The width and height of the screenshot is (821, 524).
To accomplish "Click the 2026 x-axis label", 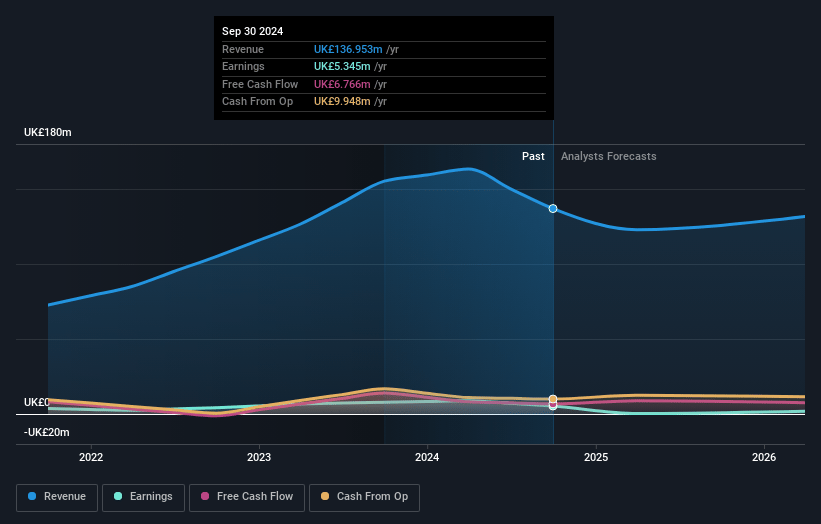I will (764, 457).
